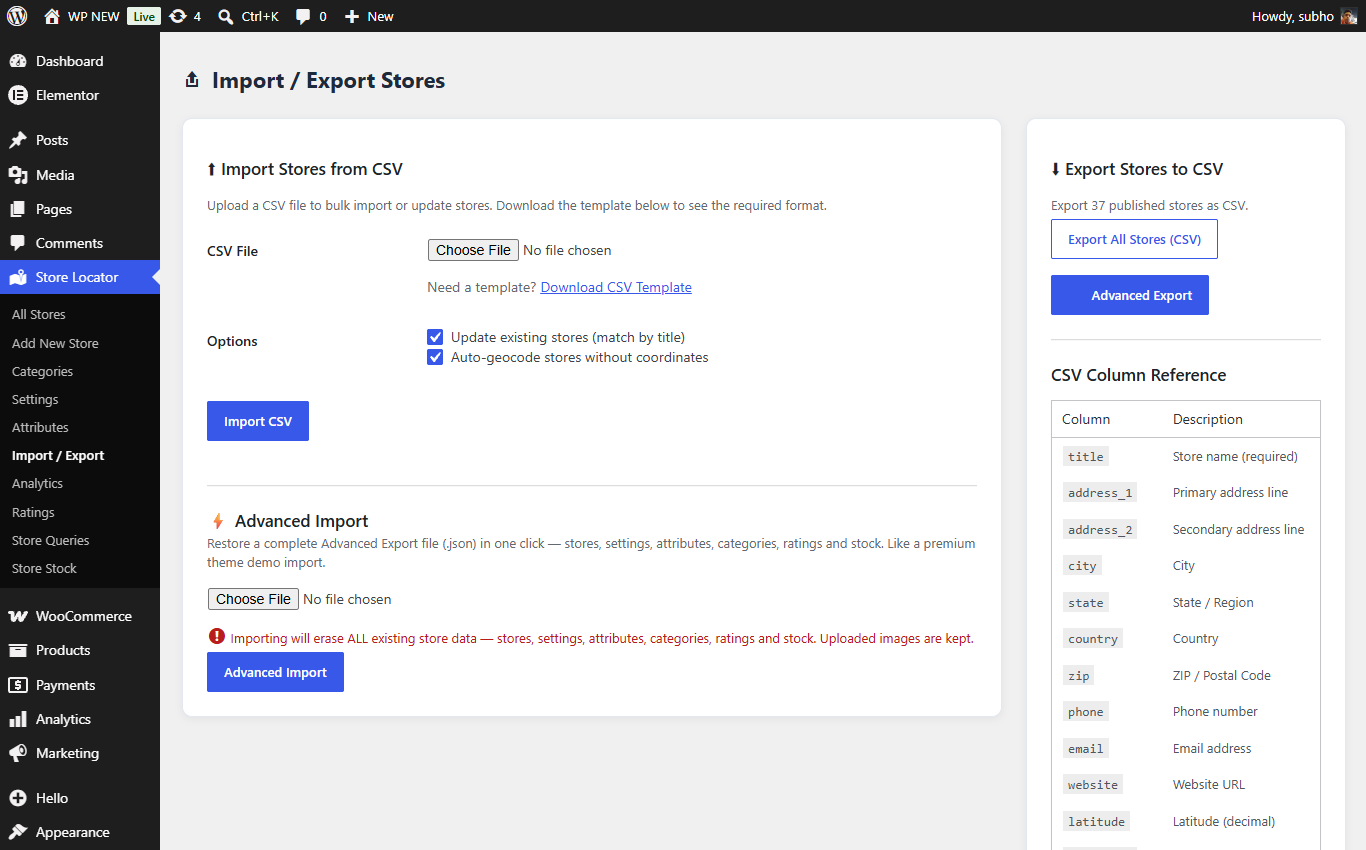The width and height of the screenshot is (1366, 850).
Task: Uncheck Auto-geocode stores without coordinates
Action: [435, 357]
